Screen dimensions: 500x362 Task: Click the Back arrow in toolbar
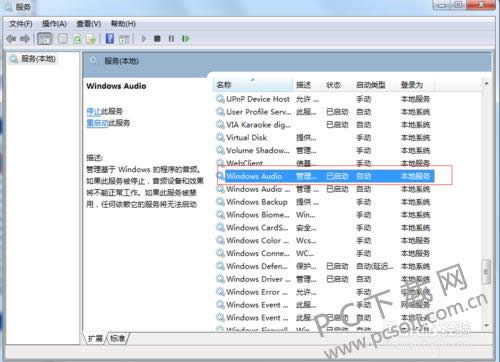(x=11, y=39)
